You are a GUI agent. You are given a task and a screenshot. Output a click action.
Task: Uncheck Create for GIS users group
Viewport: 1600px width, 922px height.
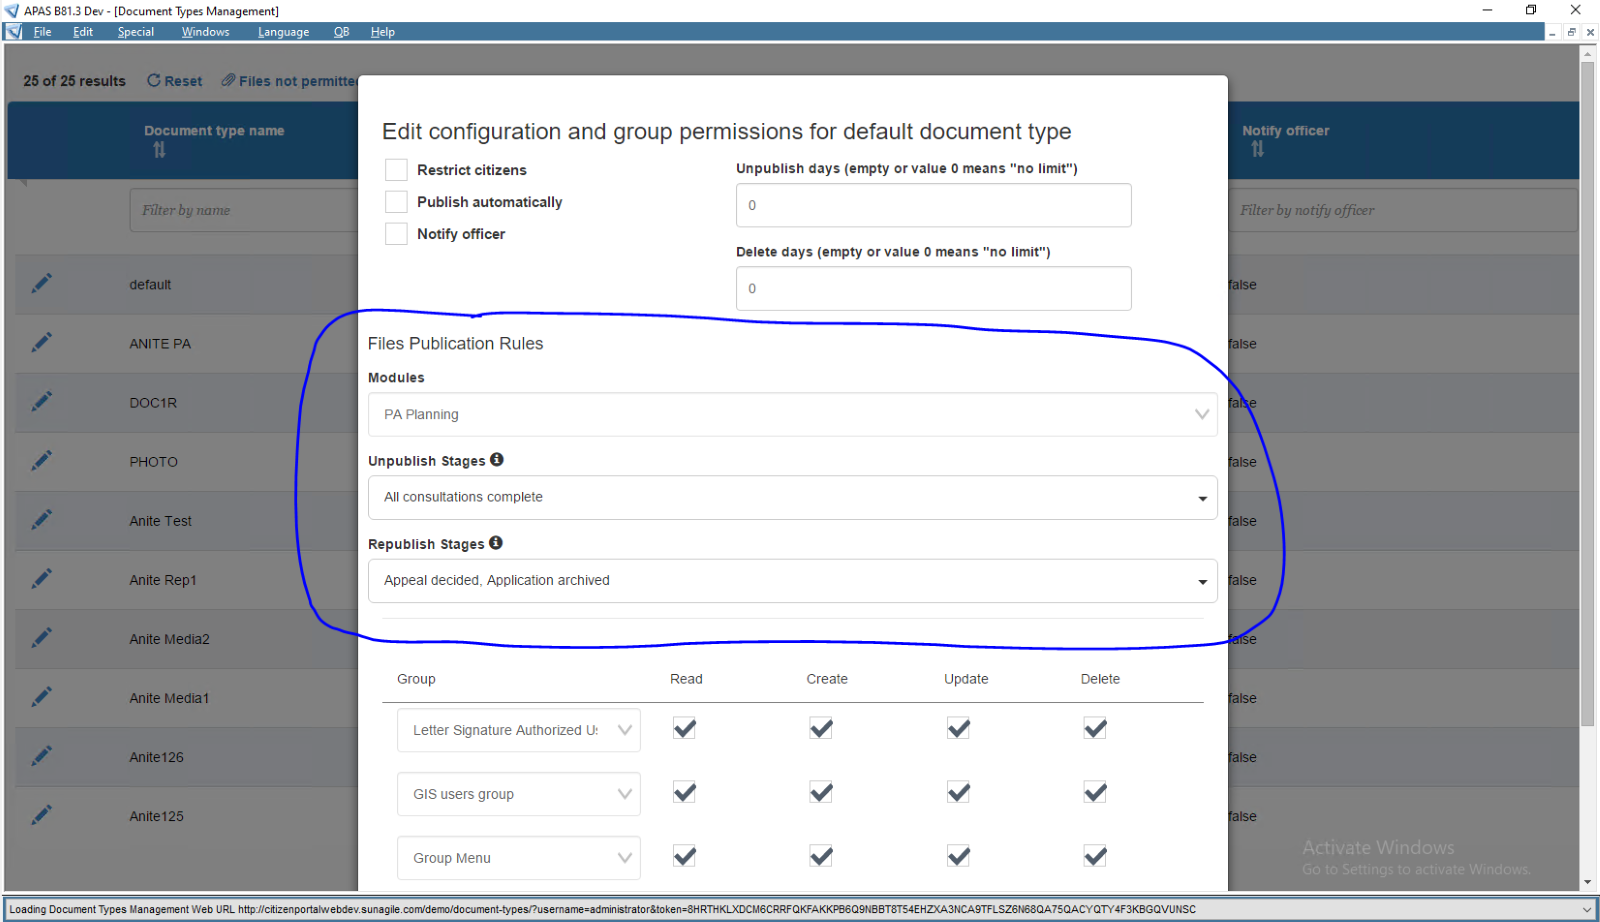point(821,793)
